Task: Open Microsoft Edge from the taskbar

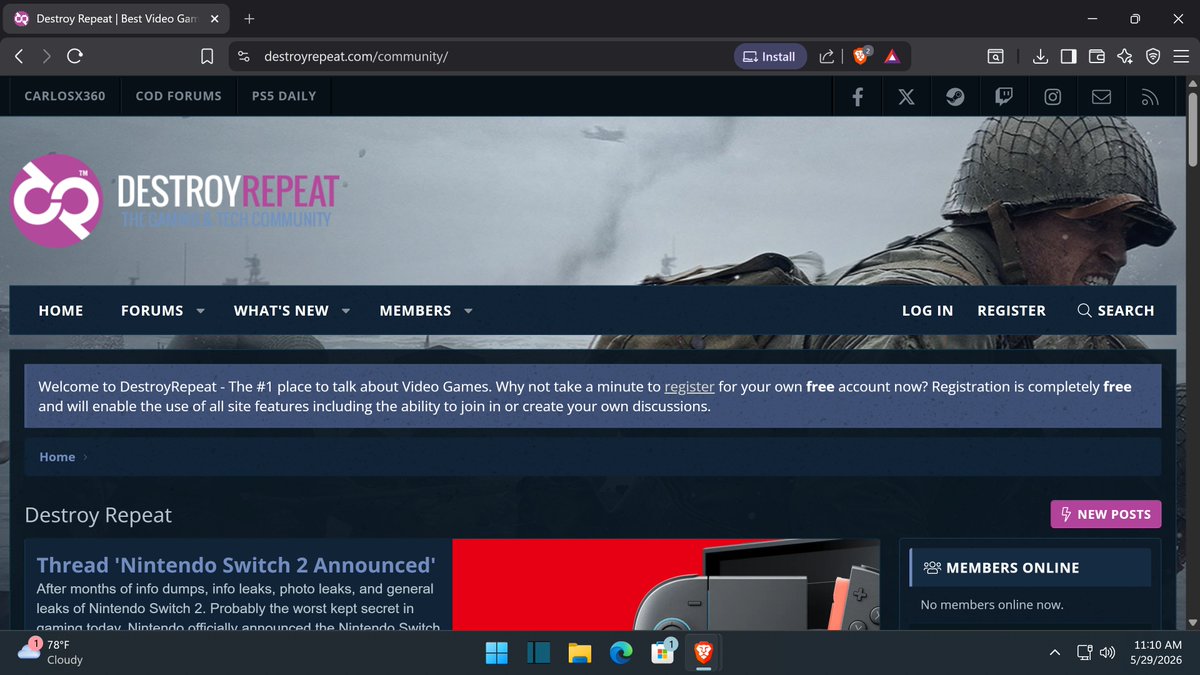Action: (x=622, y=653)
